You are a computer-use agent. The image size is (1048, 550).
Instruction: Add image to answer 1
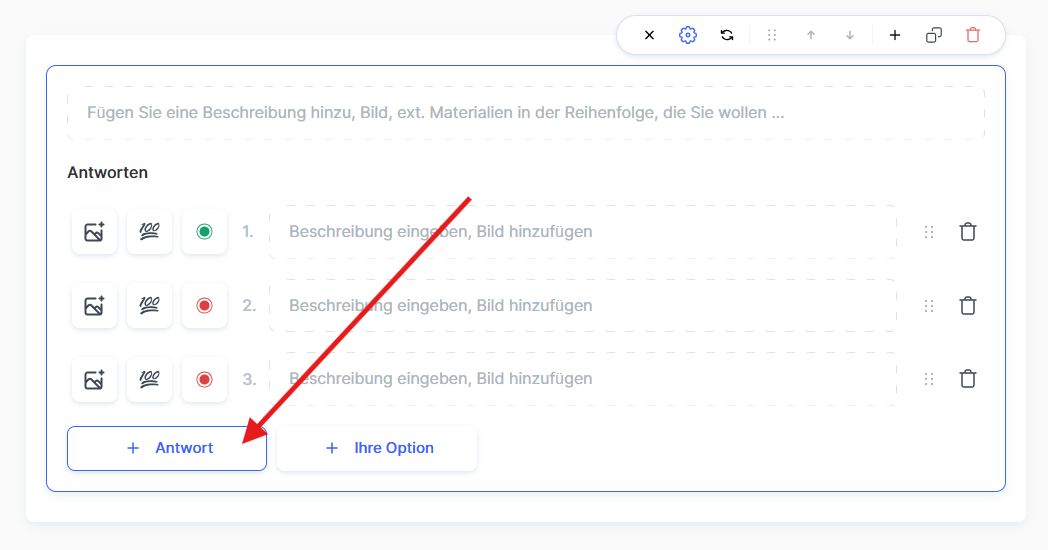coord(94,232)
